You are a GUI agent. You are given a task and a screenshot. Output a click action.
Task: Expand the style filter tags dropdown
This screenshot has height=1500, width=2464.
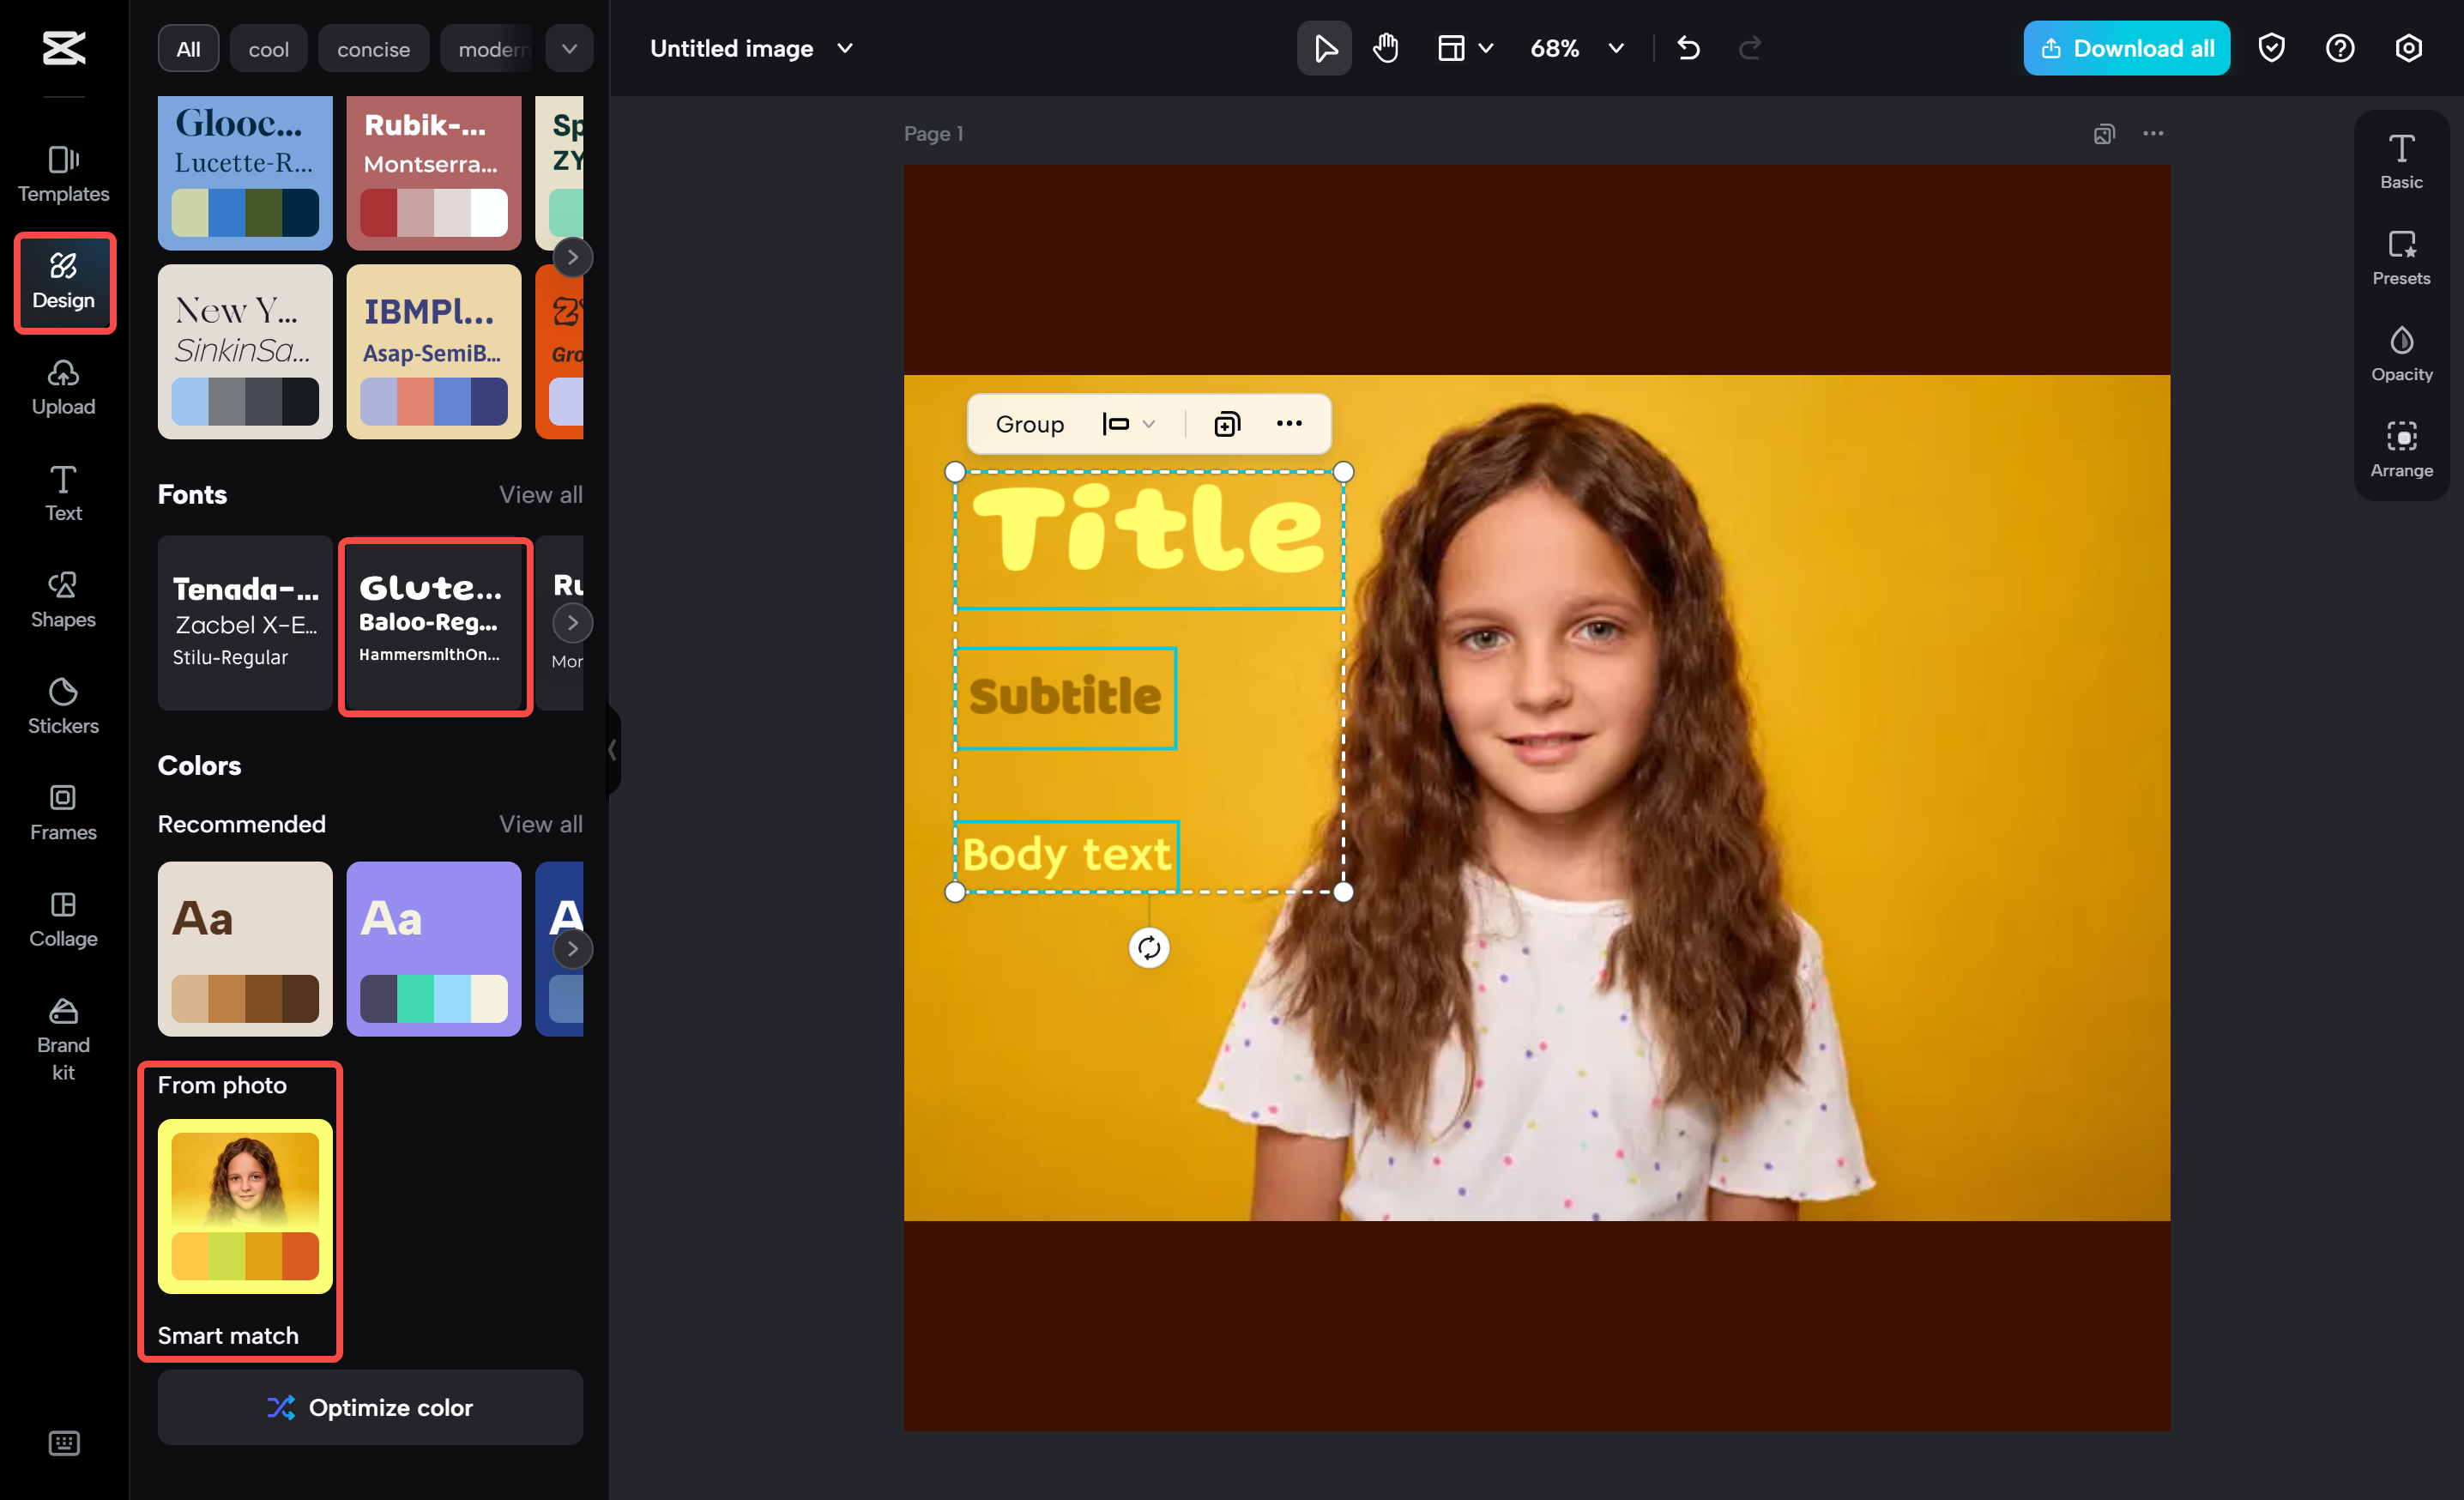click(x=569, y=49)
